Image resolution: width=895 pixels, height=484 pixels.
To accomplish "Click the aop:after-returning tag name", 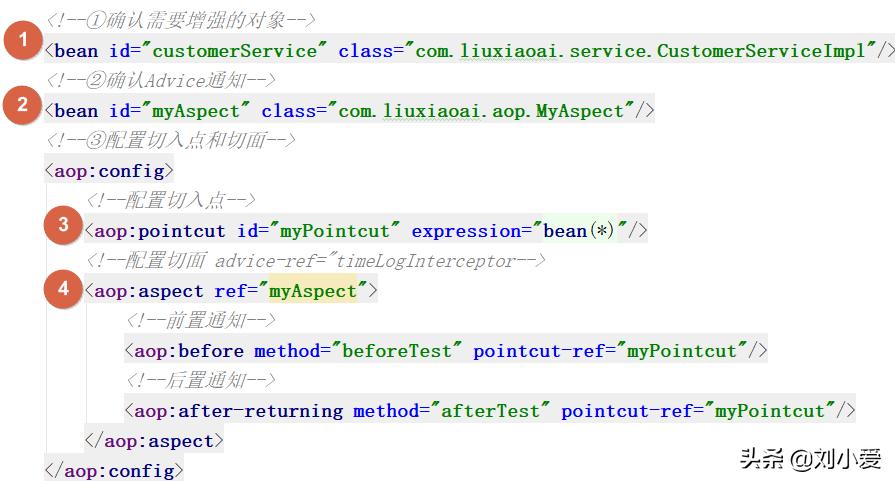I will 239,411.
